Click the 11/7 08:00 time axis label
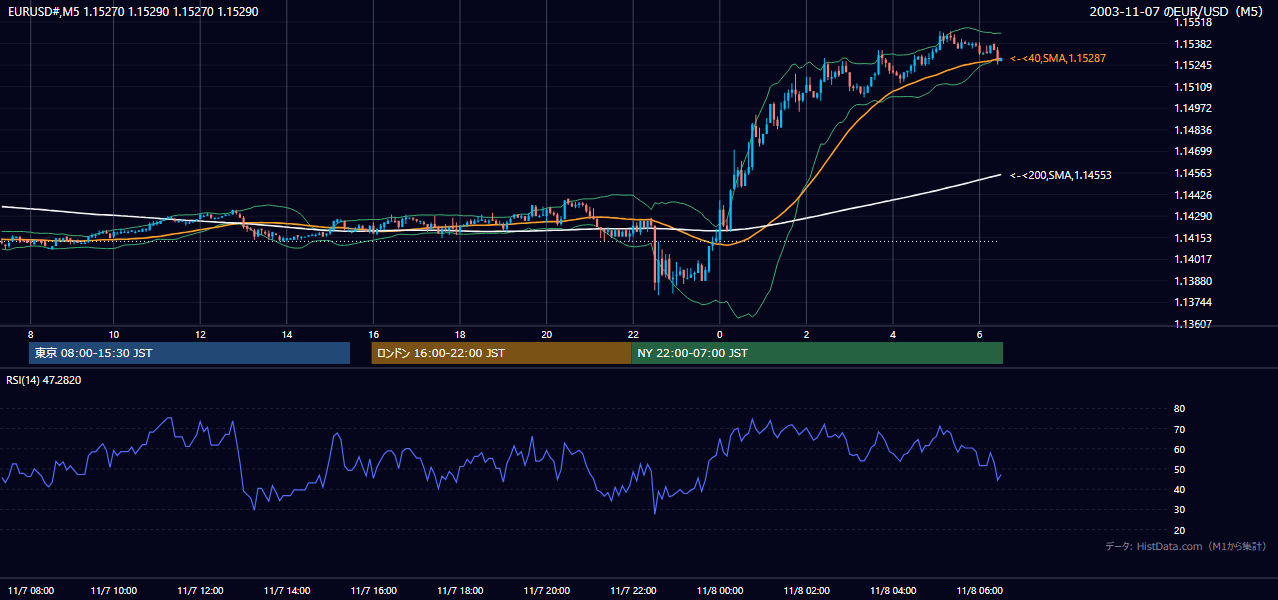 coord(30,590)
